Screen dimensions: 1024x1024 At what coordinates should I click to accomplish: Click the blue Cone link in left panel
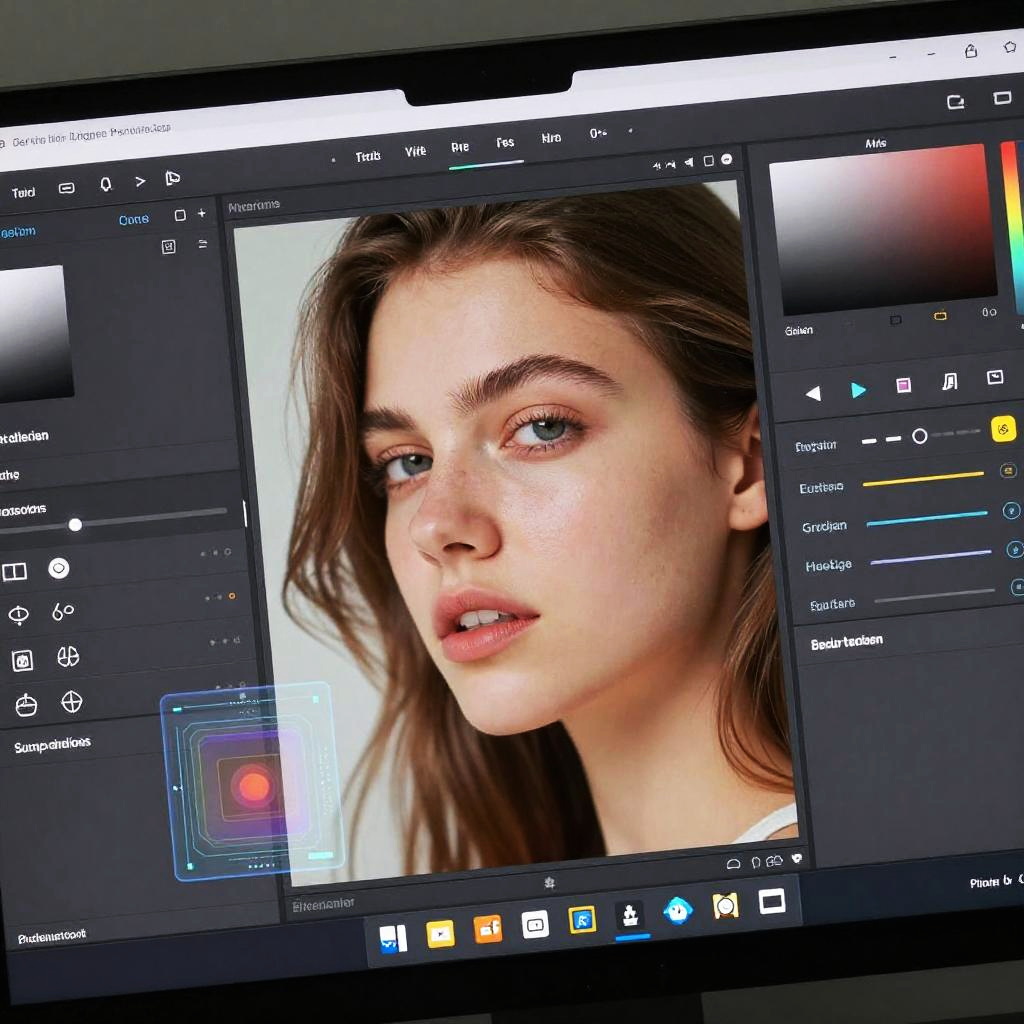[133, 220]
